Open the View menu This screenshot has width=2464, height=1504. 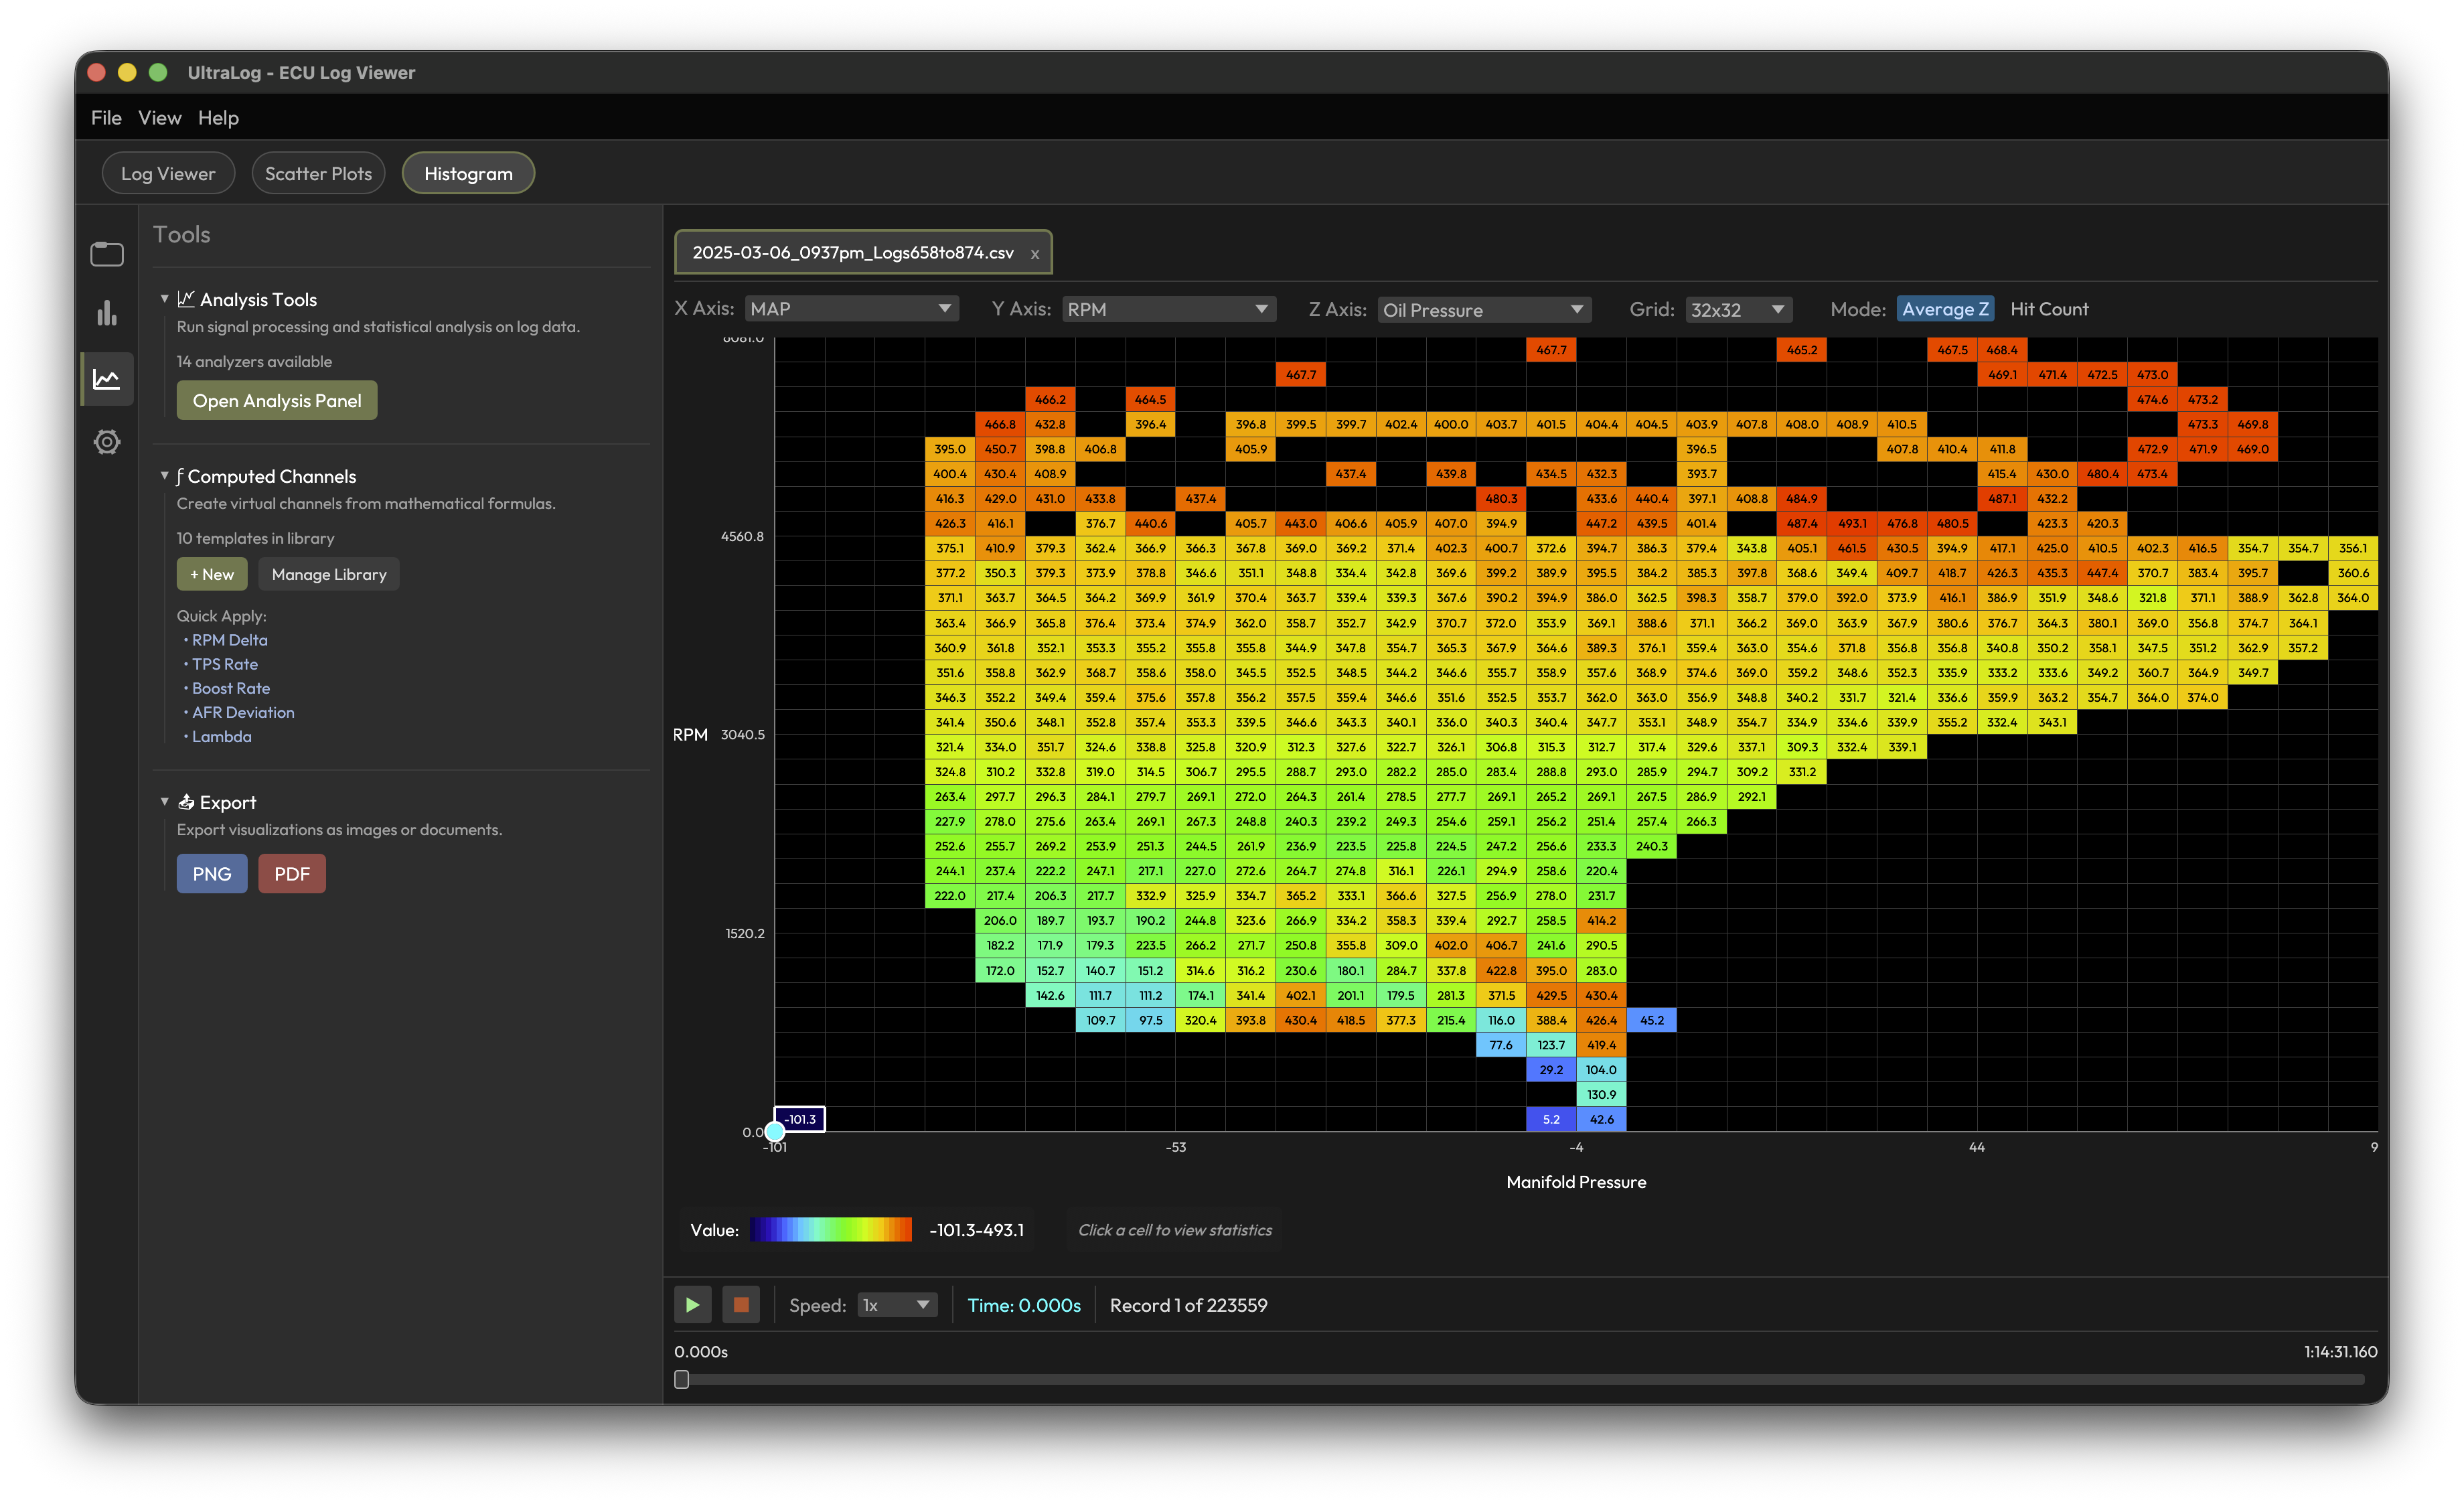pos(159,117)
